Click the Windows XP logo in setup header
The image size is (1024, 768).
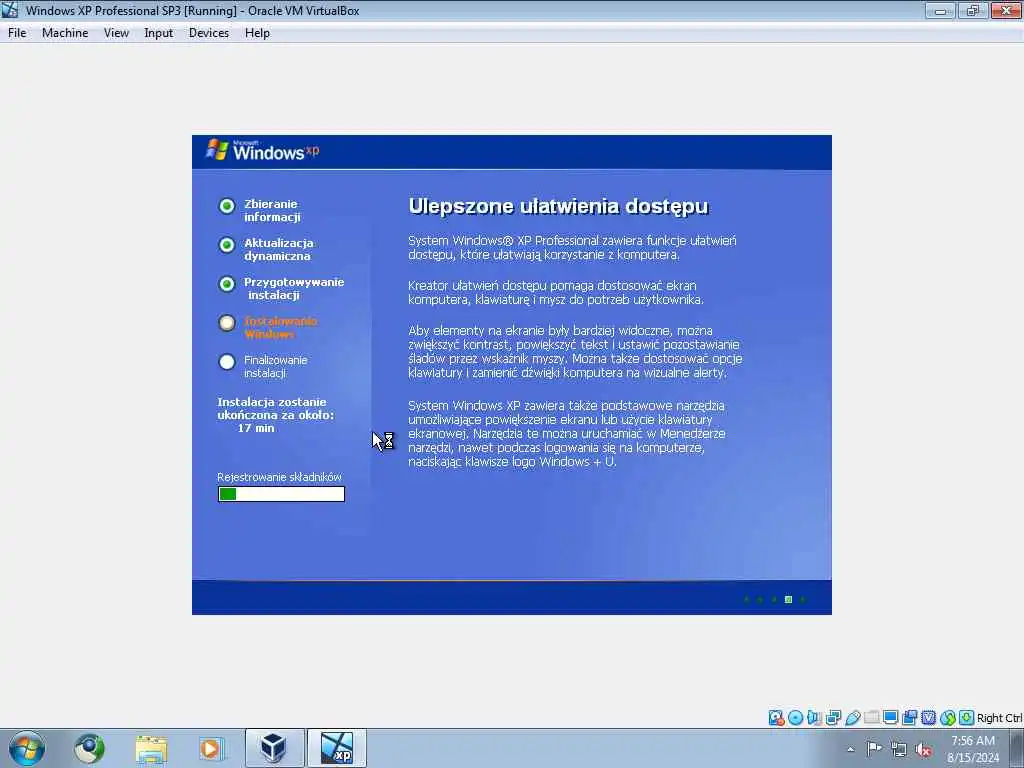click(263, 151)
